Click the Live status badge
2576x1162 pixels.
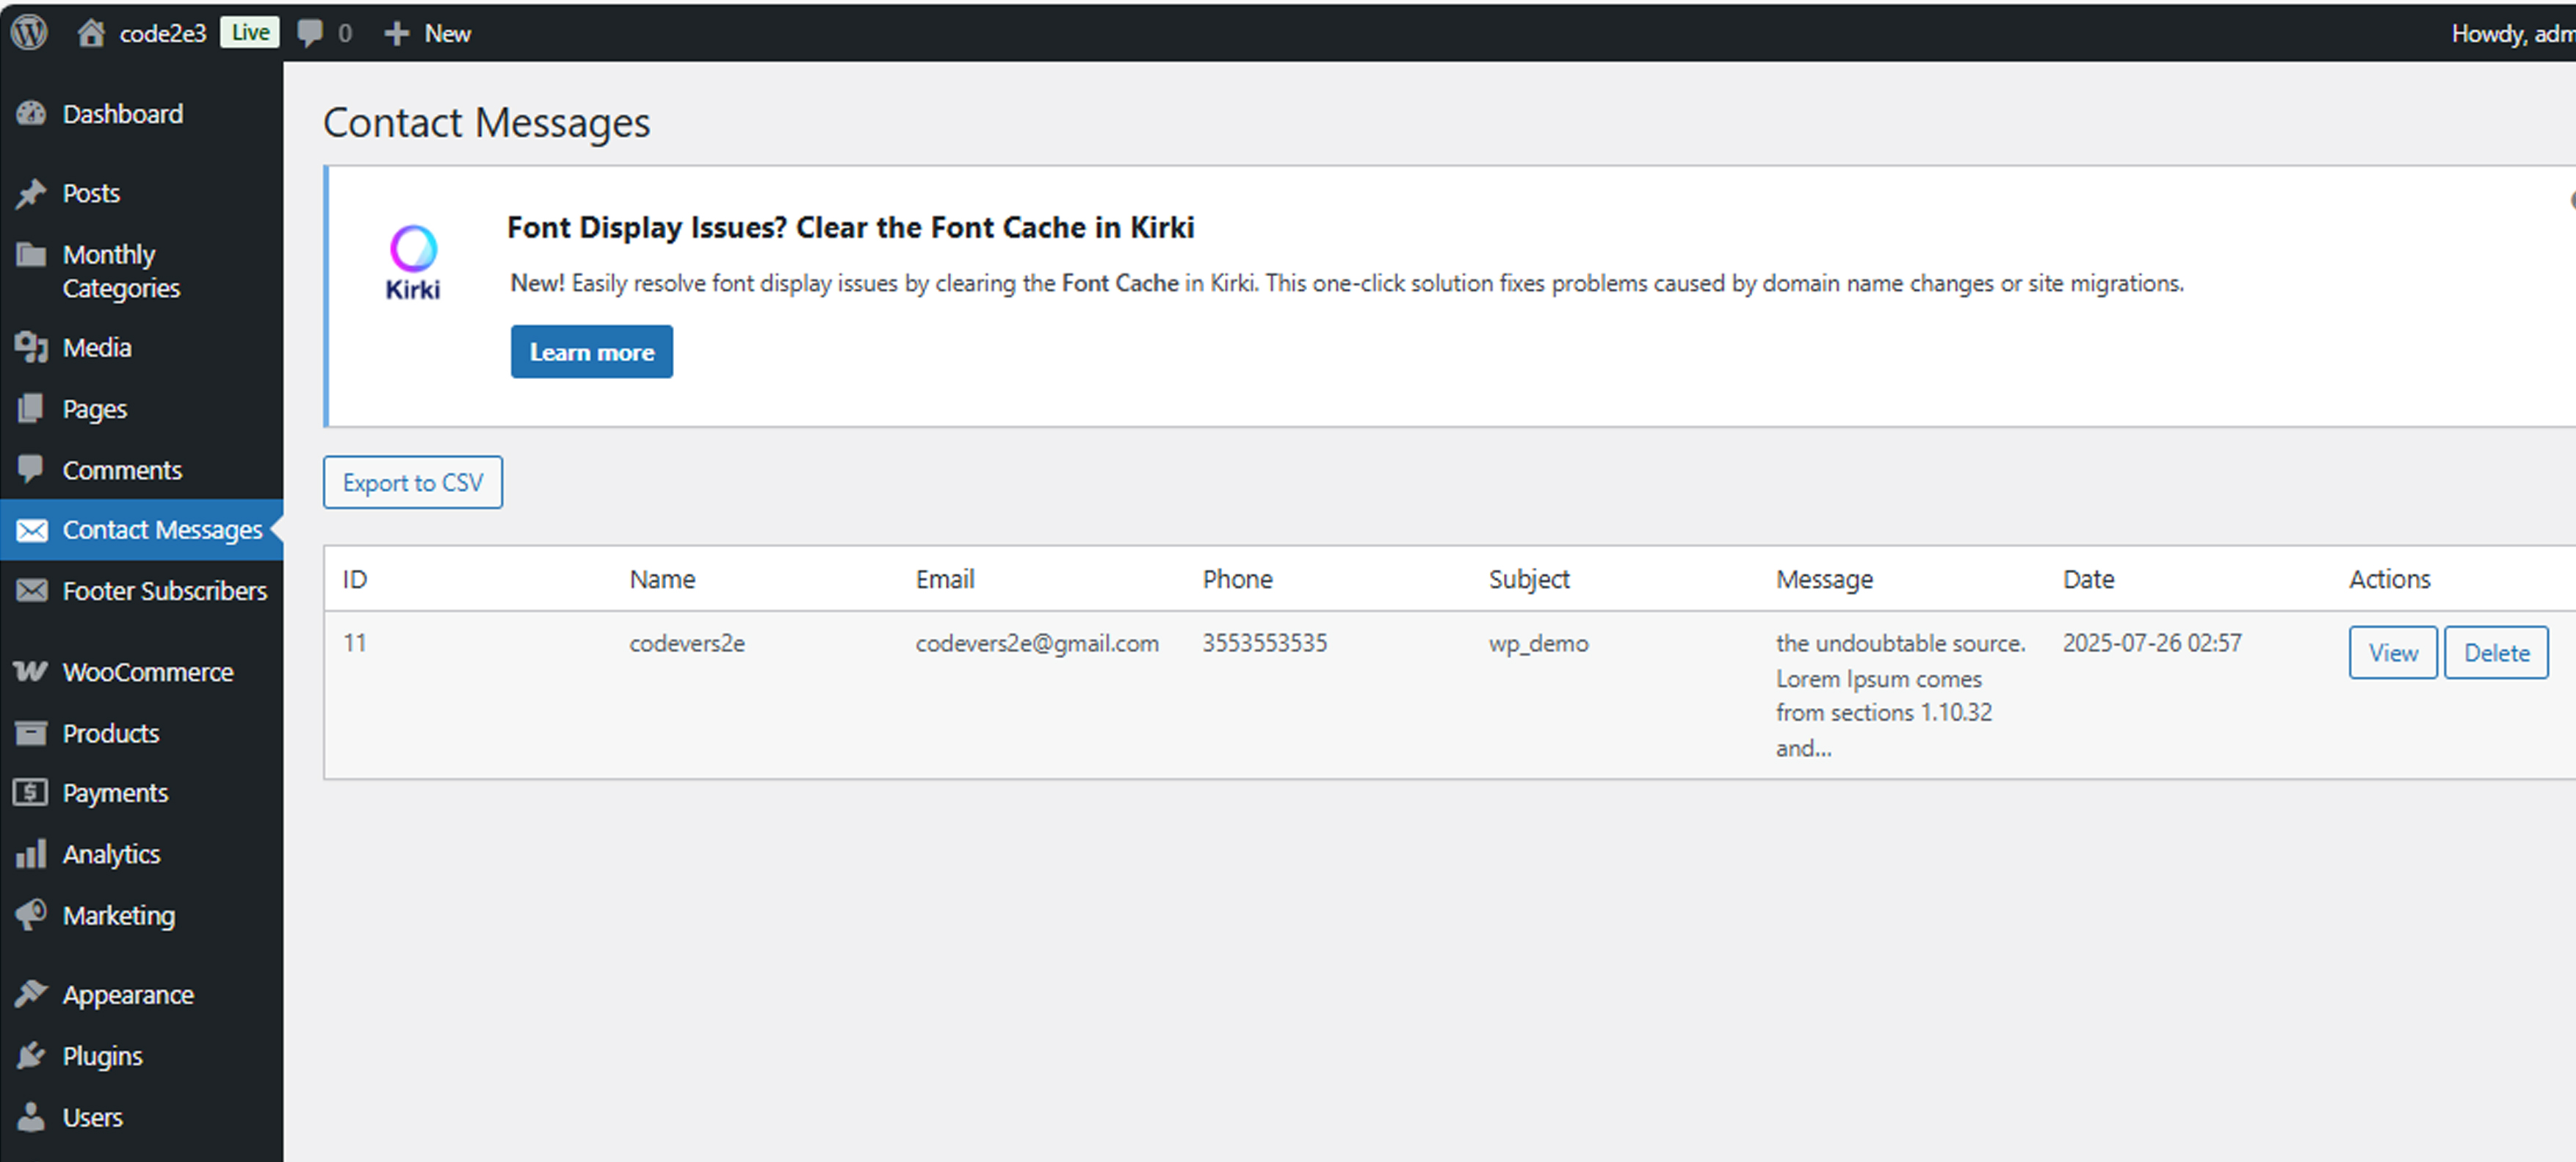(250, 32)
